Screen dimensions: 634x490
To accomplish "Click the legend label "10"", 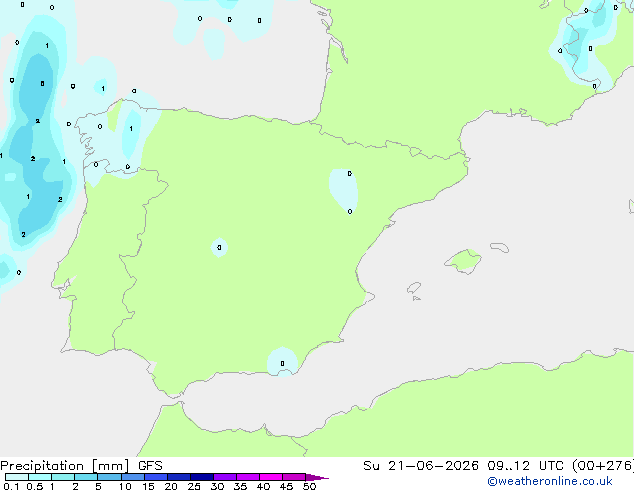I will [x=125, y=486].
